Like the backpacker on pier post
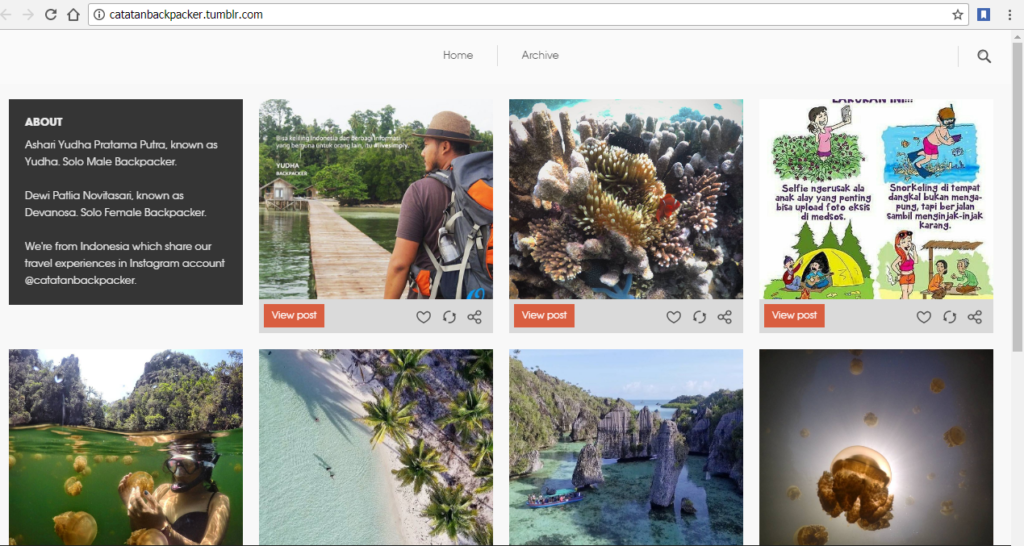 click(x=423, y=317)
